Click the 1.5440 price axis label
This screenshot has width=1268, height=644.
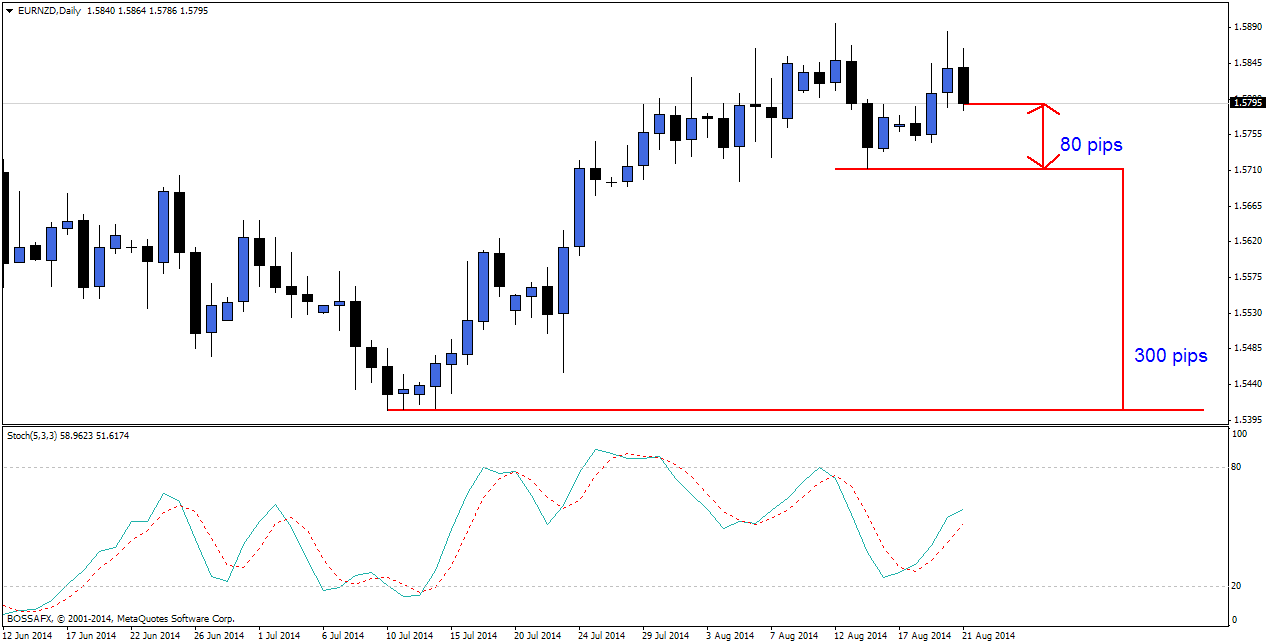tap(1246, 384)
